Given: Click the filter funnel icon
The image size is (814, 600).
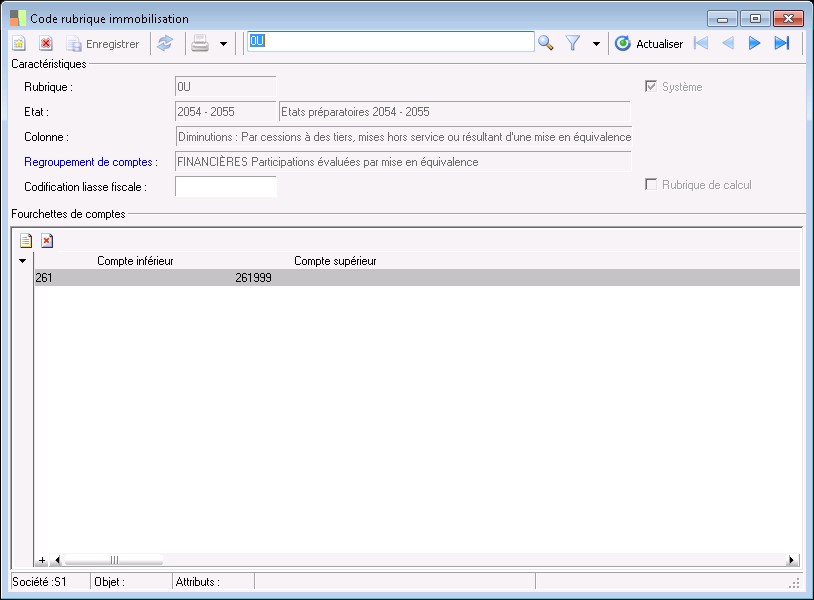Looking at the screenshot, I should 573,43.
